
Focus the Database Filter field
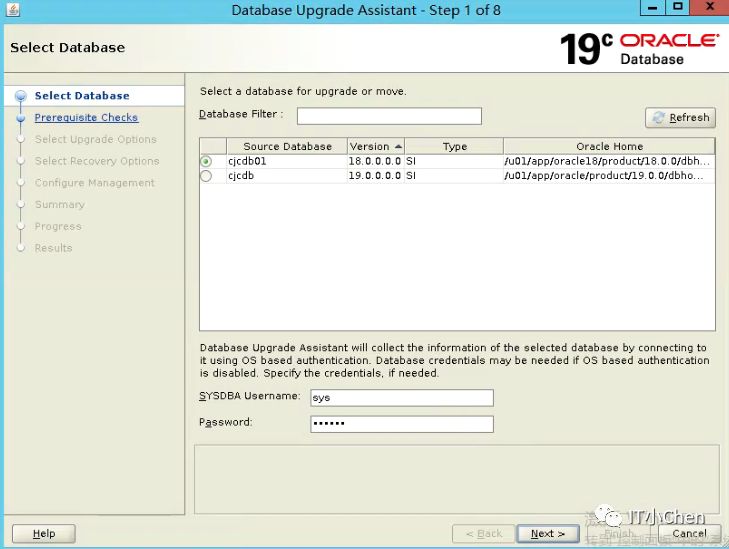[389, 116]
